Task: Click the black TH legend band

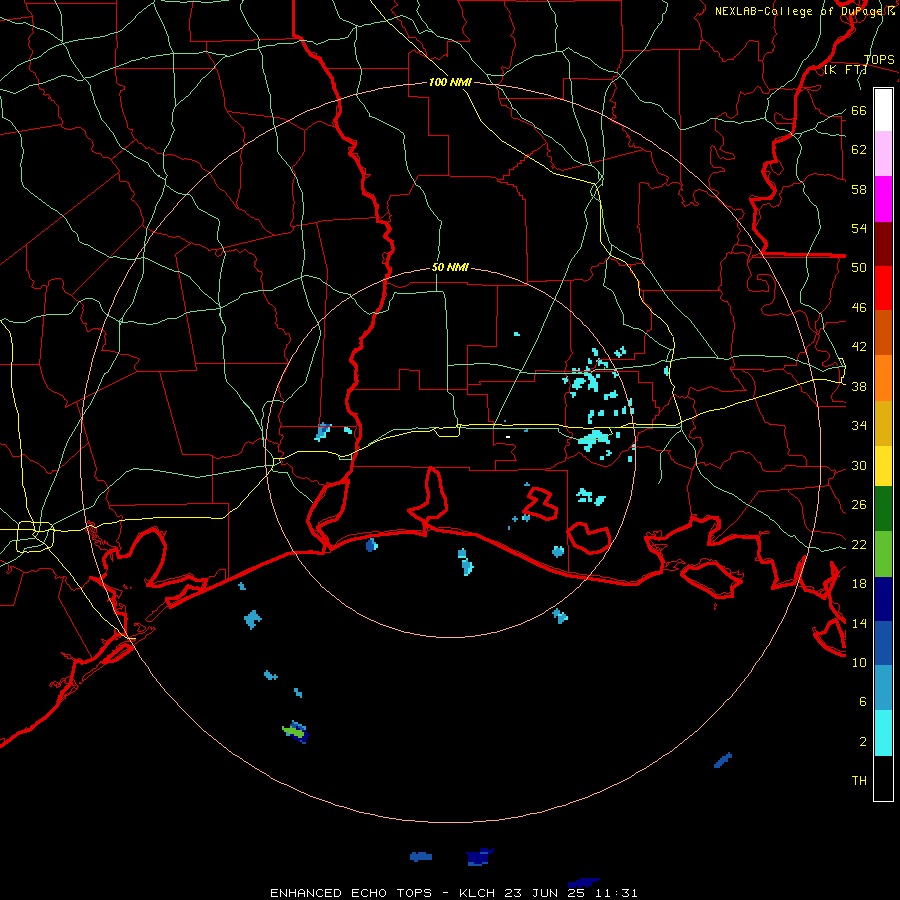Action: coord(883,778)
